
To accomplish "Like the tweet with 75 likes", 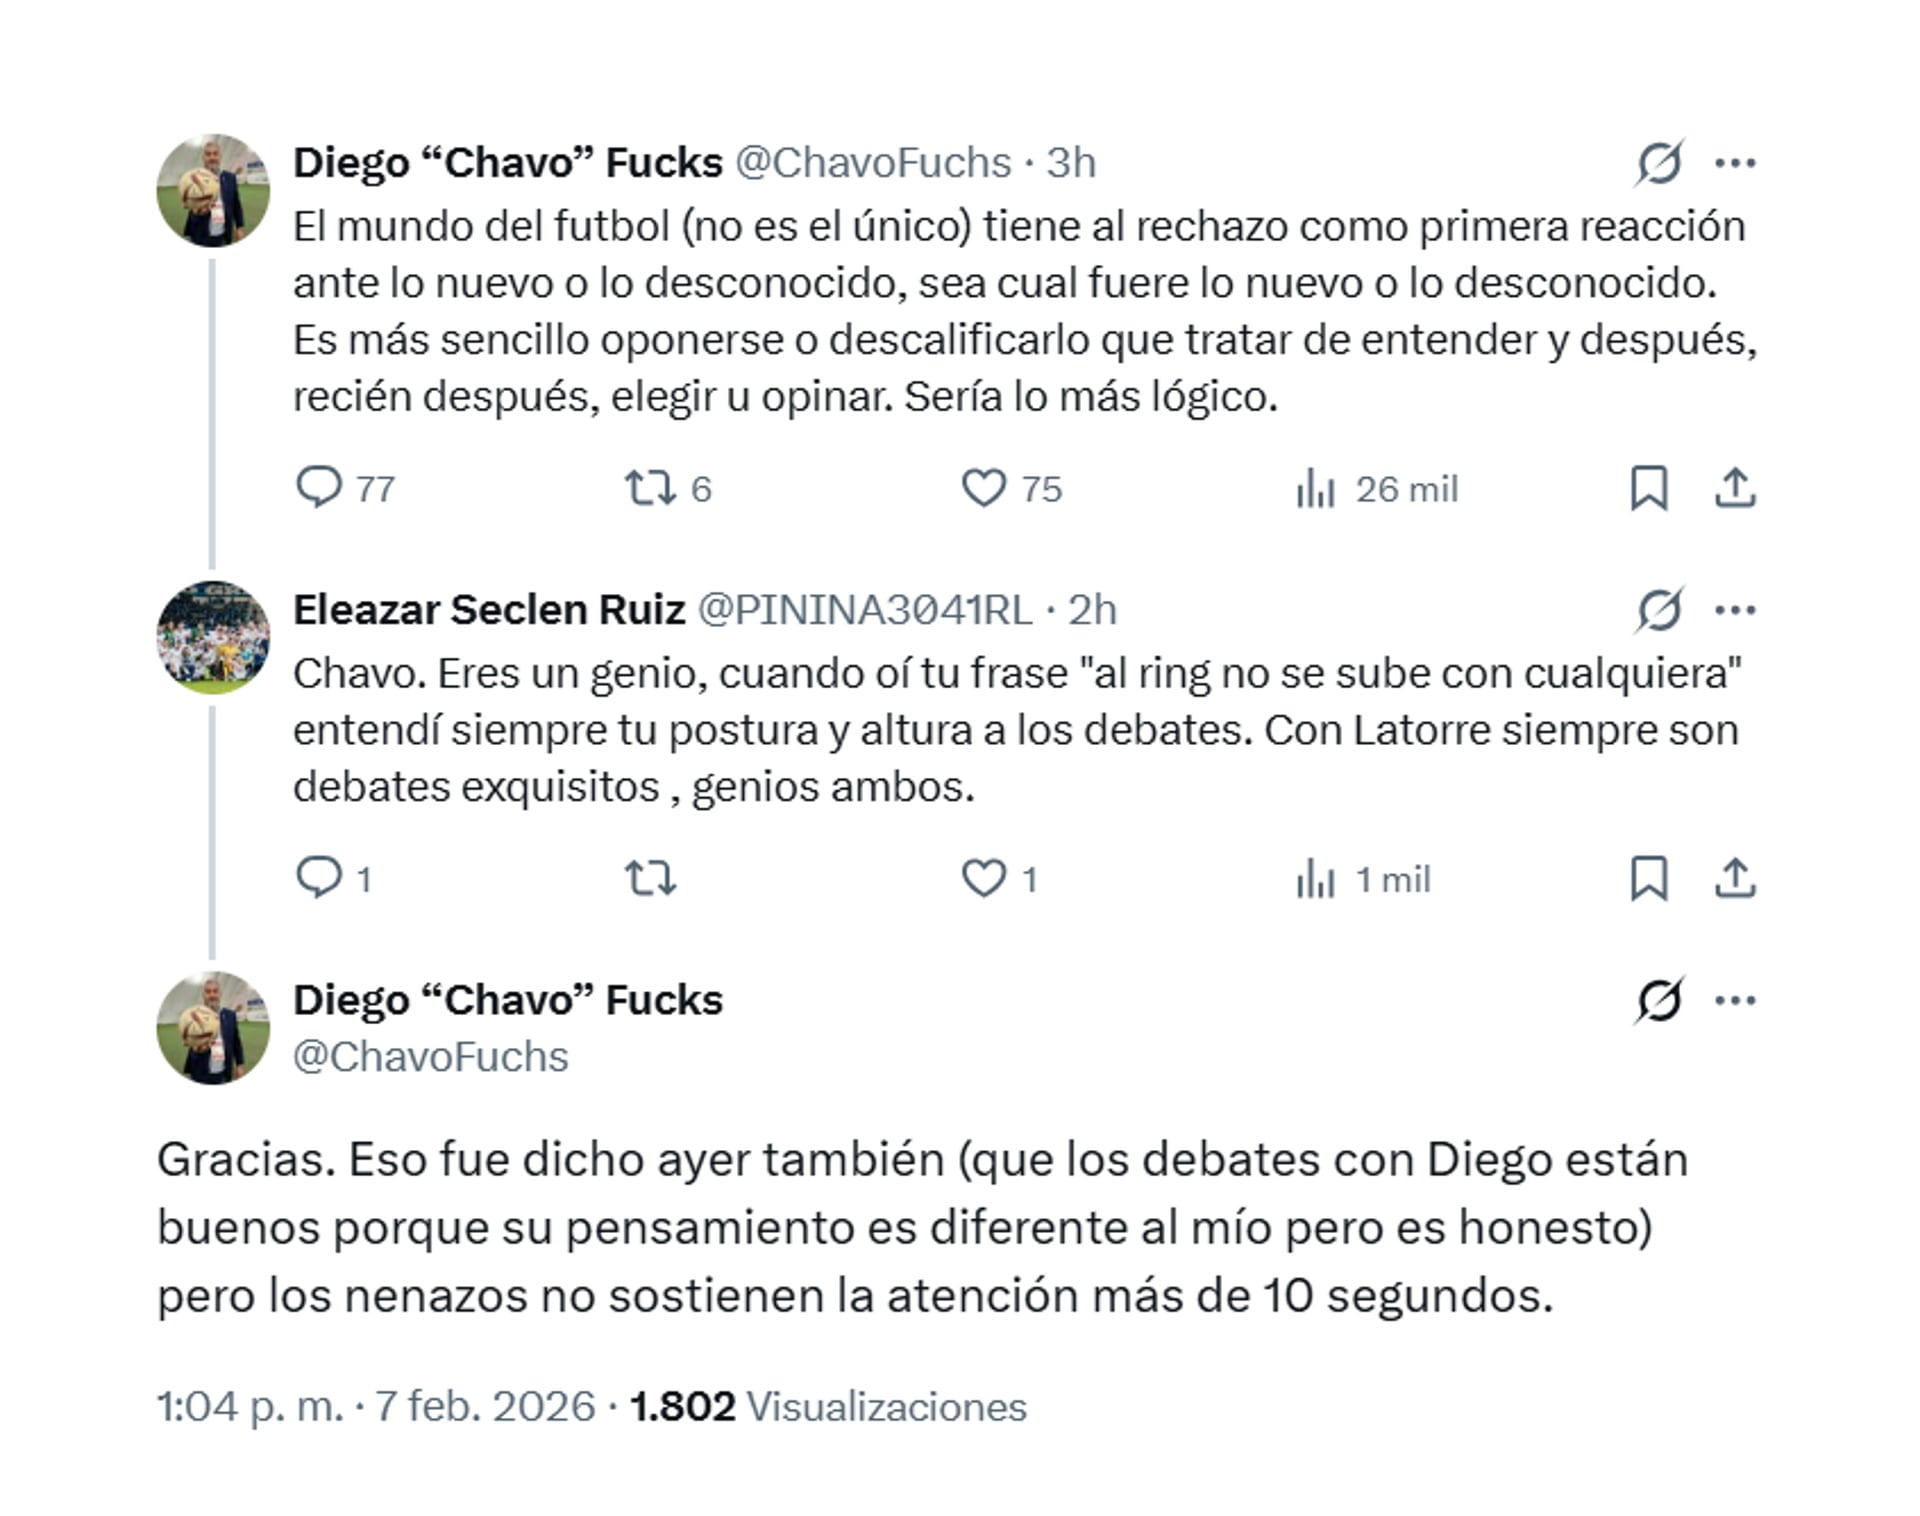I will coord(984,488).
